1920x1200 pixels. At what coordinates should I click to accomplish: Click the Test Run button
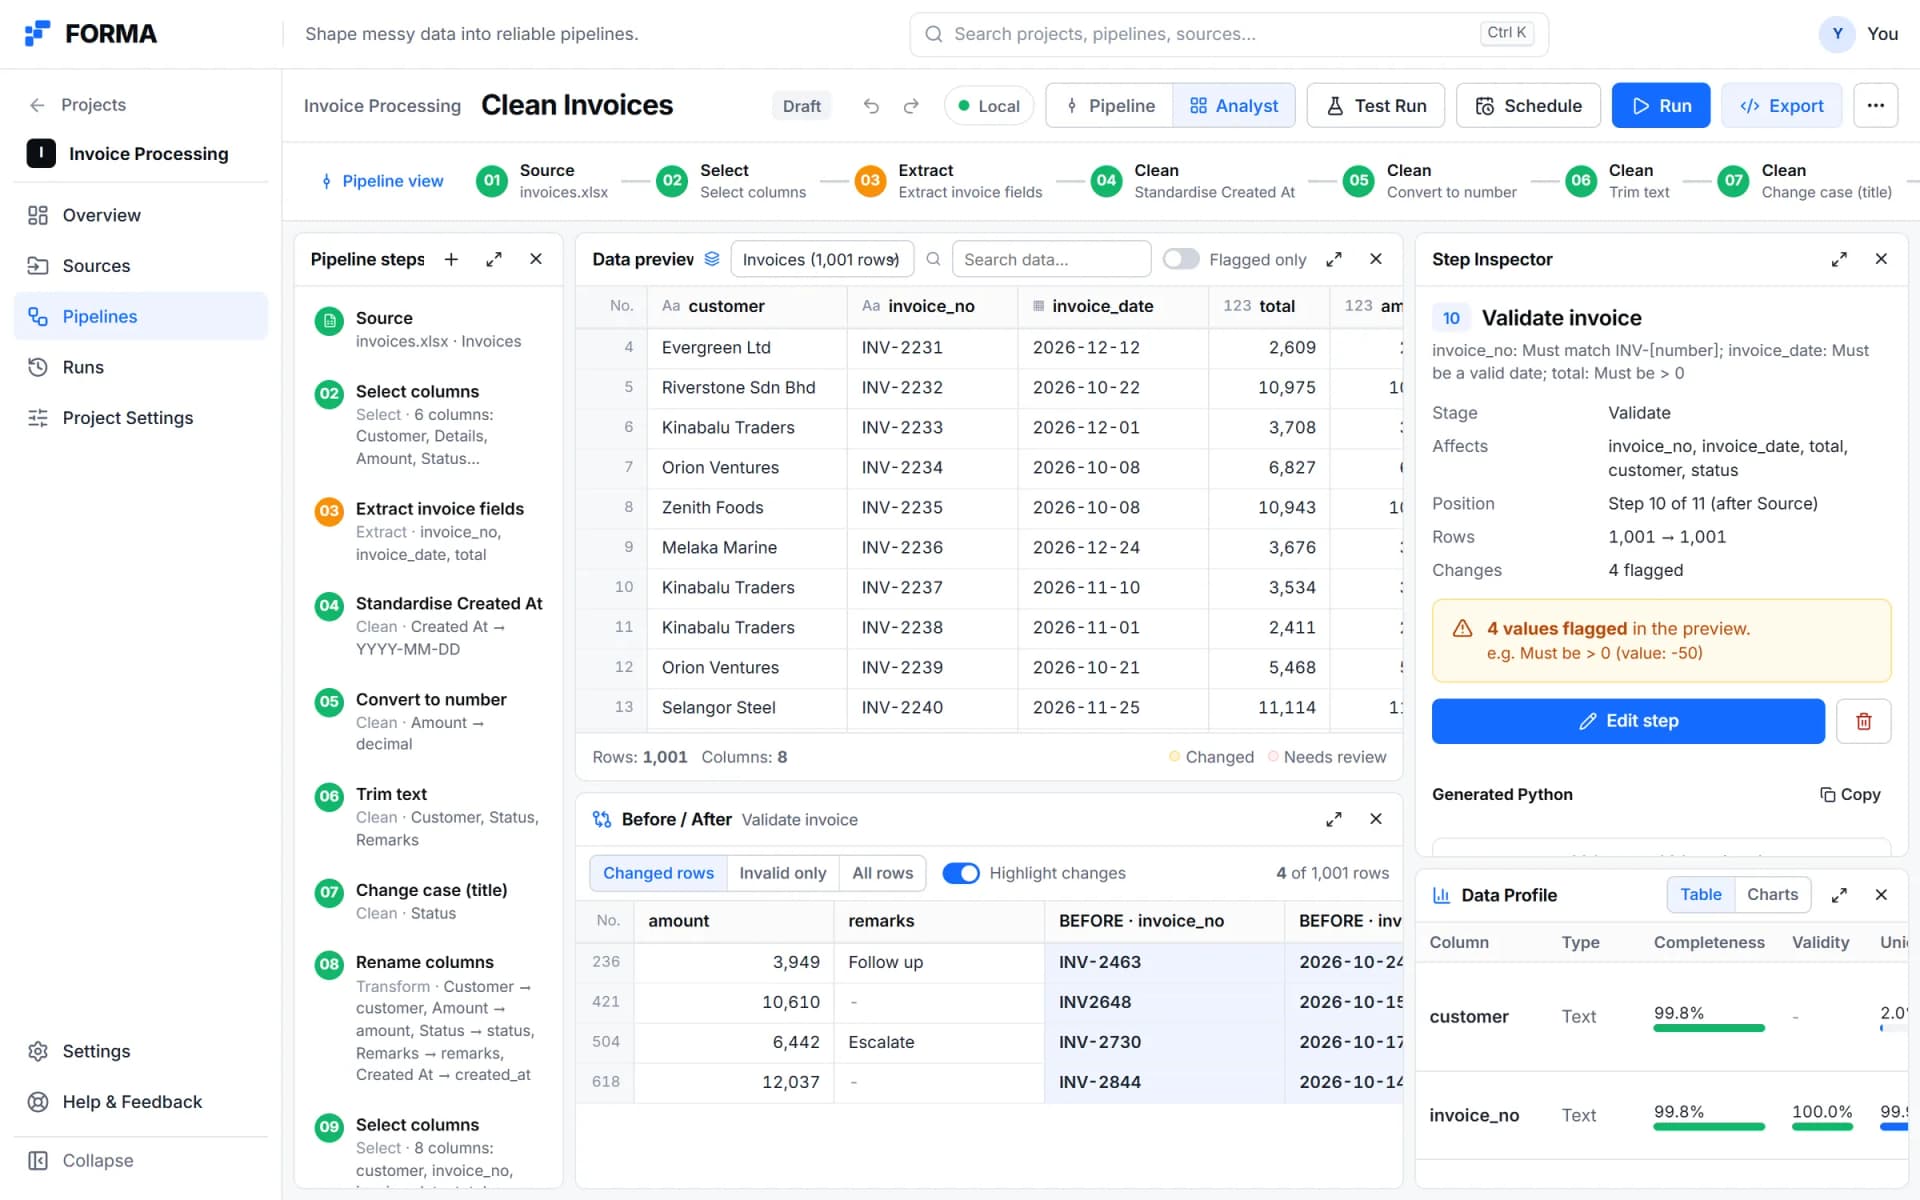[1376, 105]
